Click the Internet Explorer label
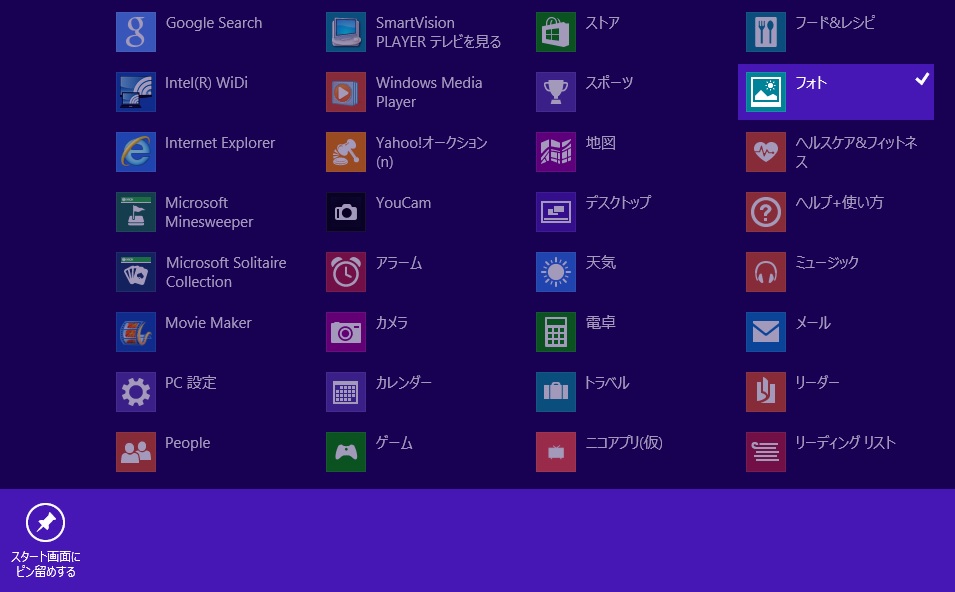The width and height of the screenshot is (955, 592). (x=220, y=143)
